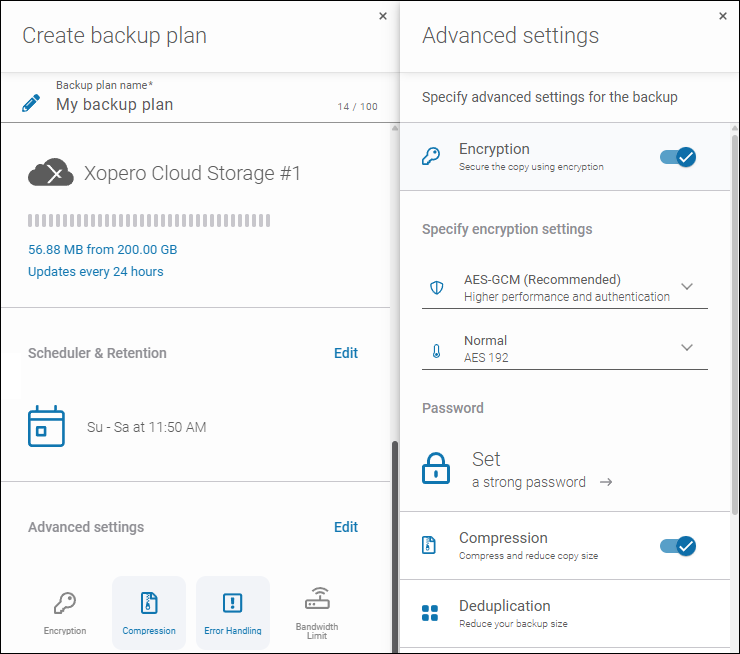Screen dimensions: 740x654
Task: Open Encryption shortcut in Advanced settings row
Action: [x=65, y=612]
